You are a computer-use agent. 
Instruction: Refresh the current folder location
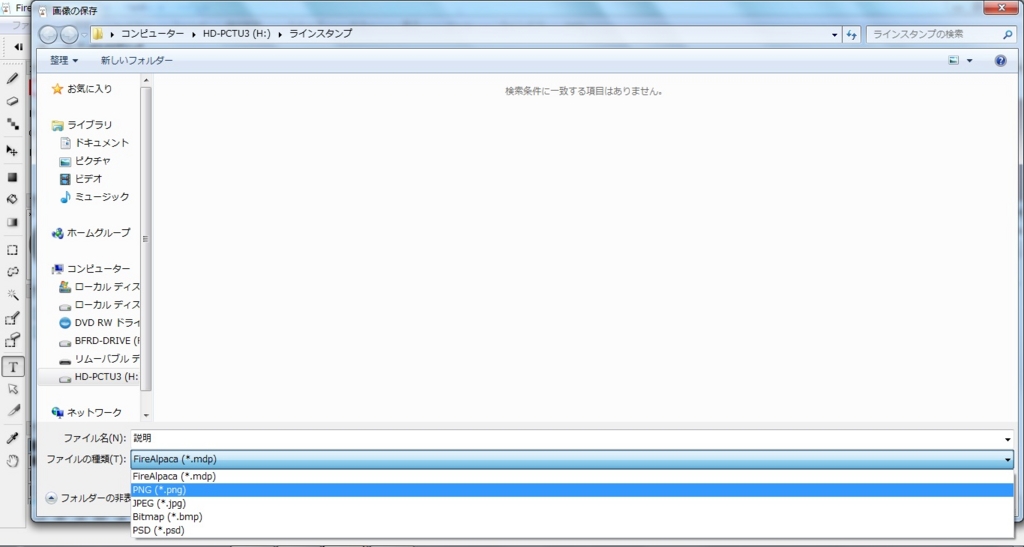pyautogui.click(x=852, y=35)
